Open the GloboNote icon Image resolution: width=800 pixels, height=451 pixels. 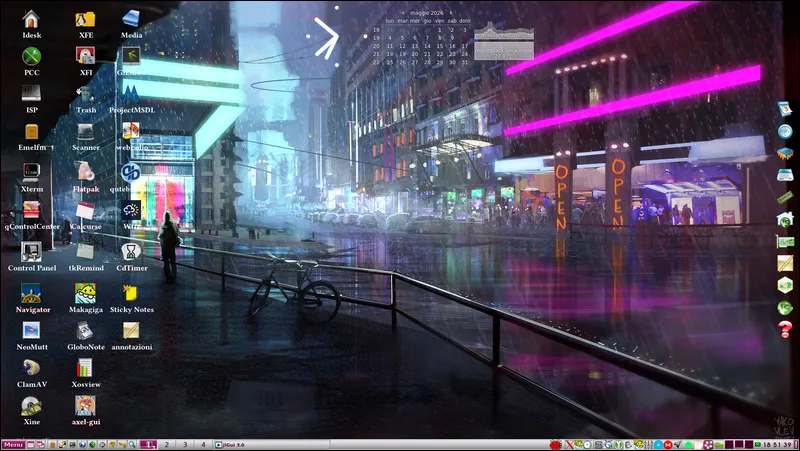coord(85,331)
